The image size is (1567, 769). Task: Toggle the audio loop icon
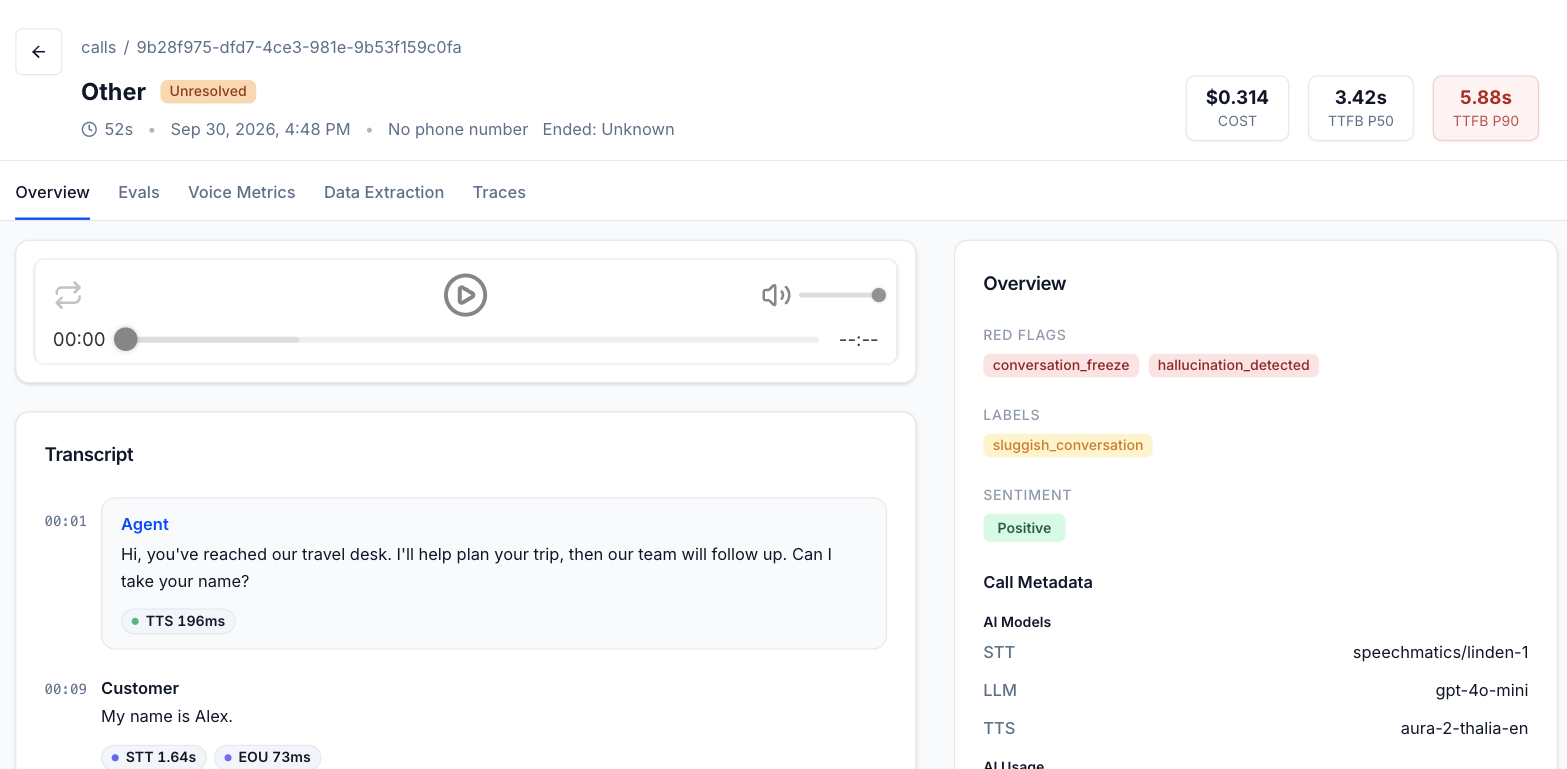click(x=68, y=295)
